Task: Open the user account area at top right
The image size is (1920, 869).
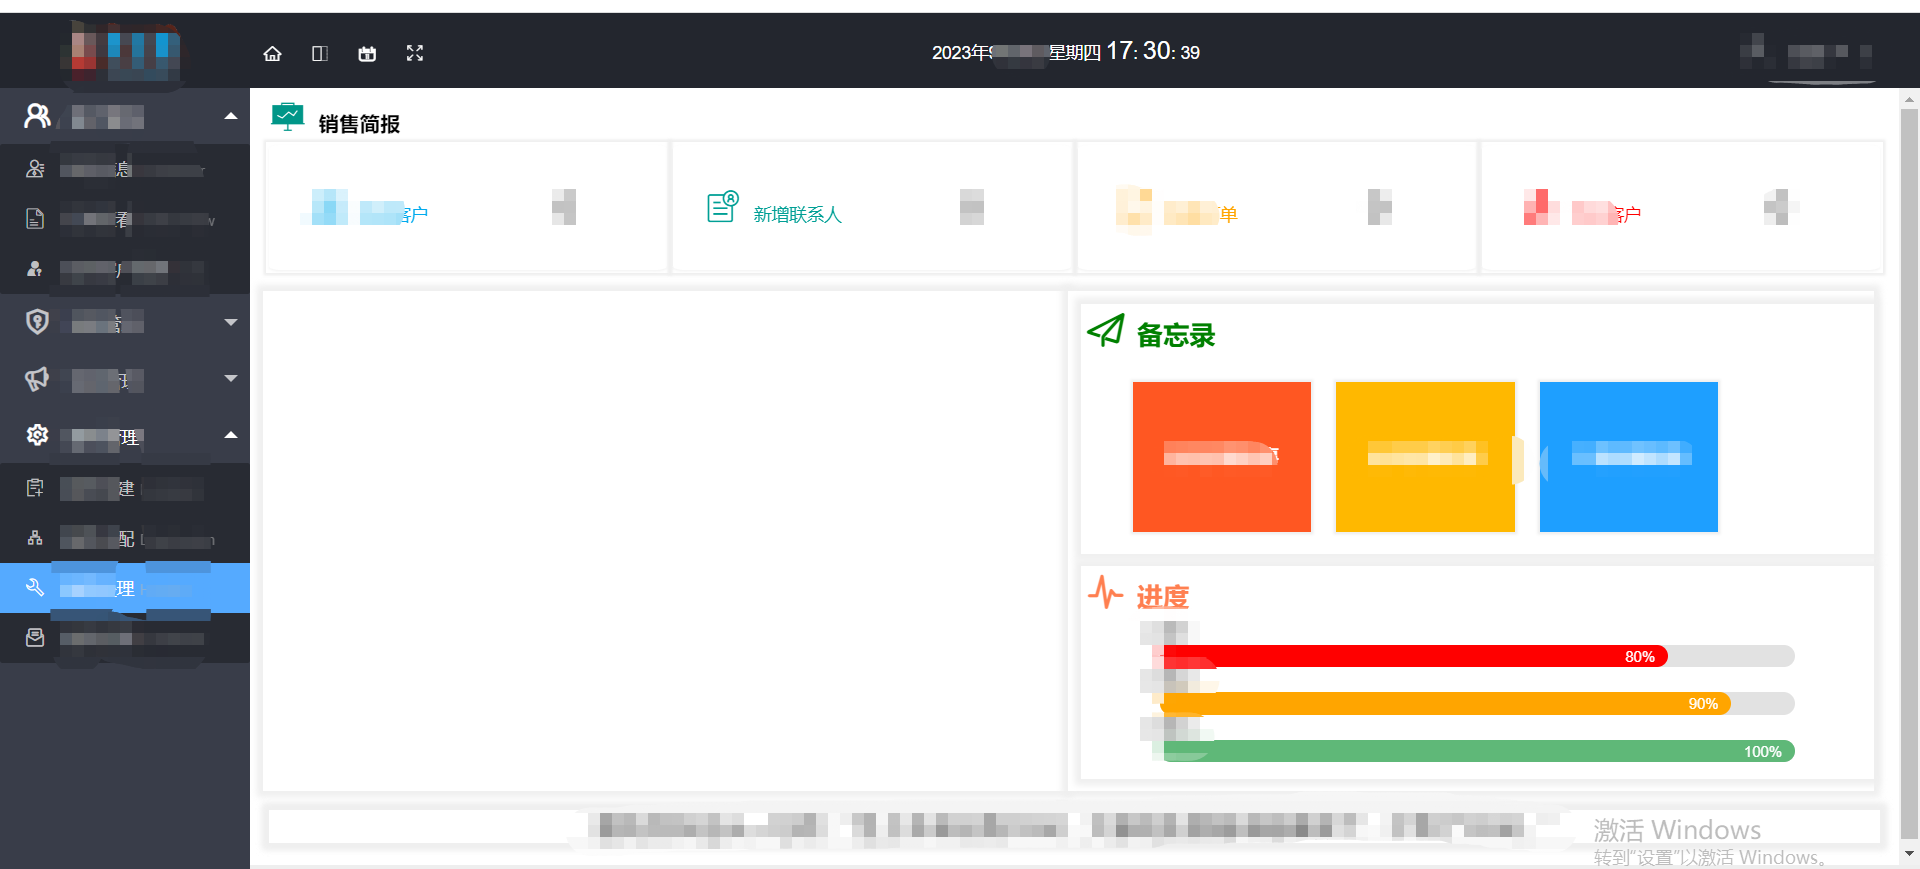Action: pyautogui.click(x=1806, y=54)
